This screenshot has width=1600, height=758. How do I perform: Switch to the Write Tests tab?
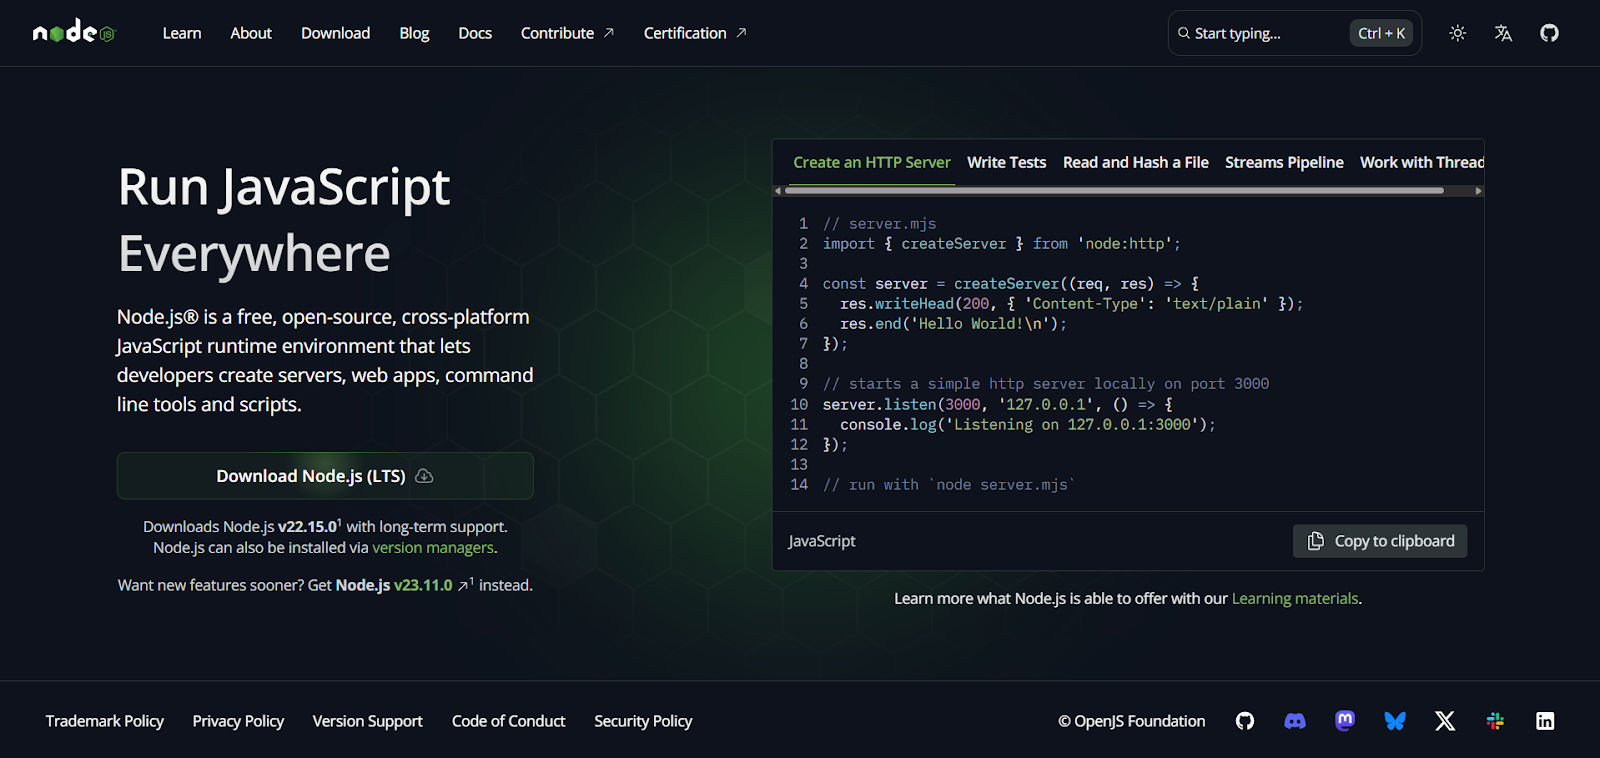[1006, 162]
